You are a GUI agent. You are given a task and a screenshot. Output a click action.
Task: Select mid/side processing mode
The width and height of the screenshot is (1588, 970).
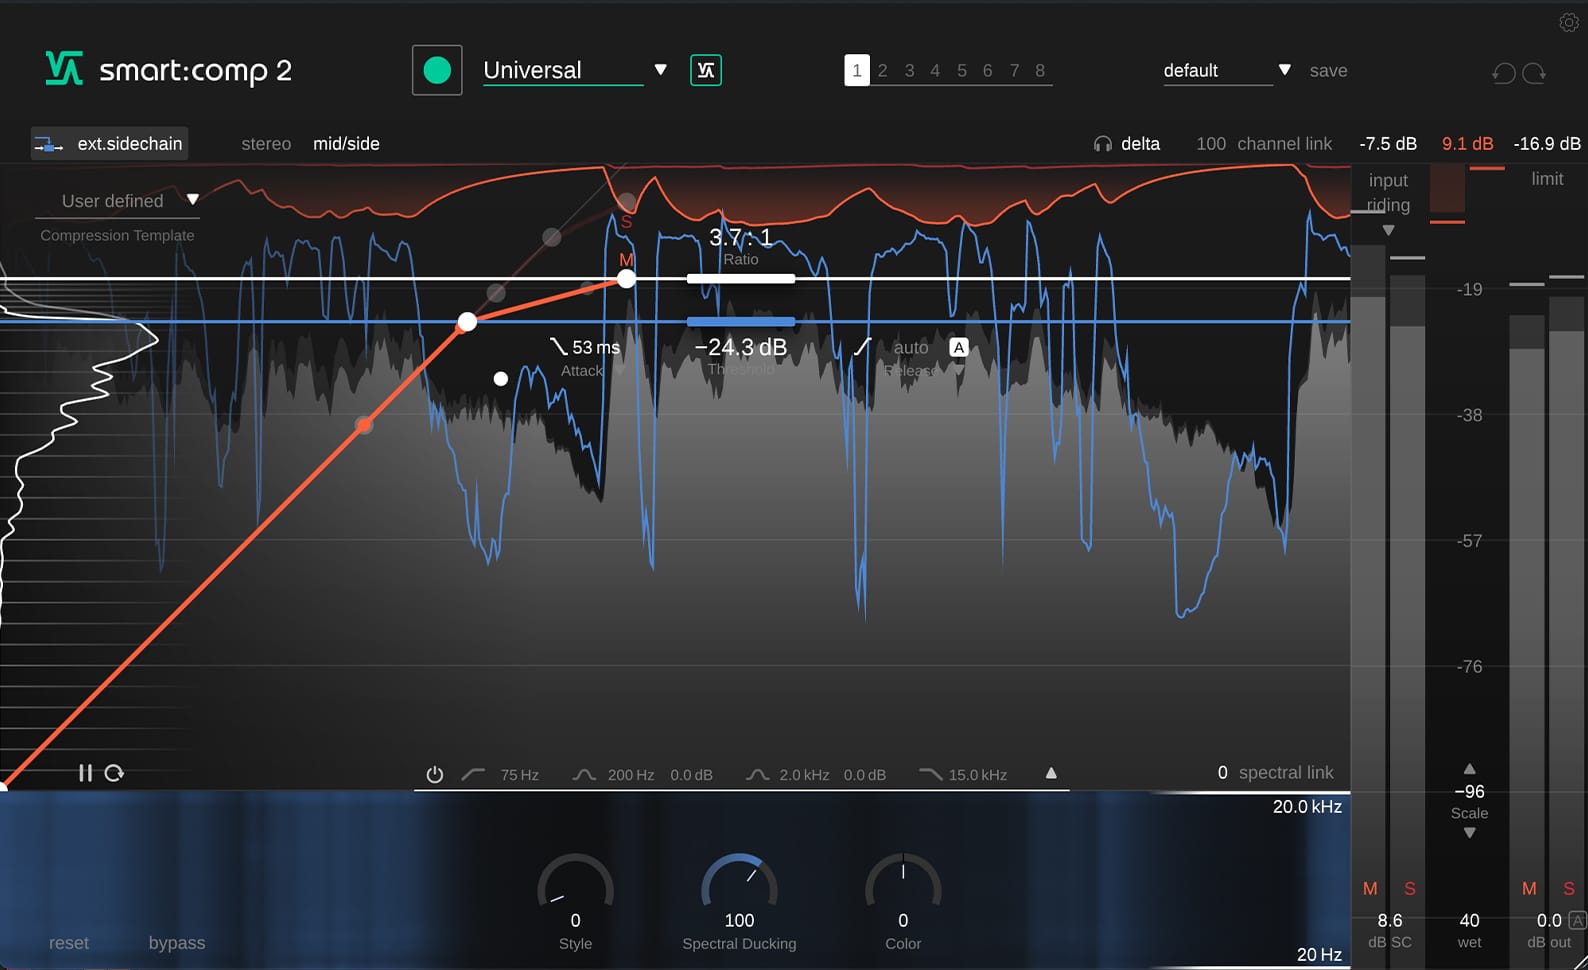[x=346, y=144]
